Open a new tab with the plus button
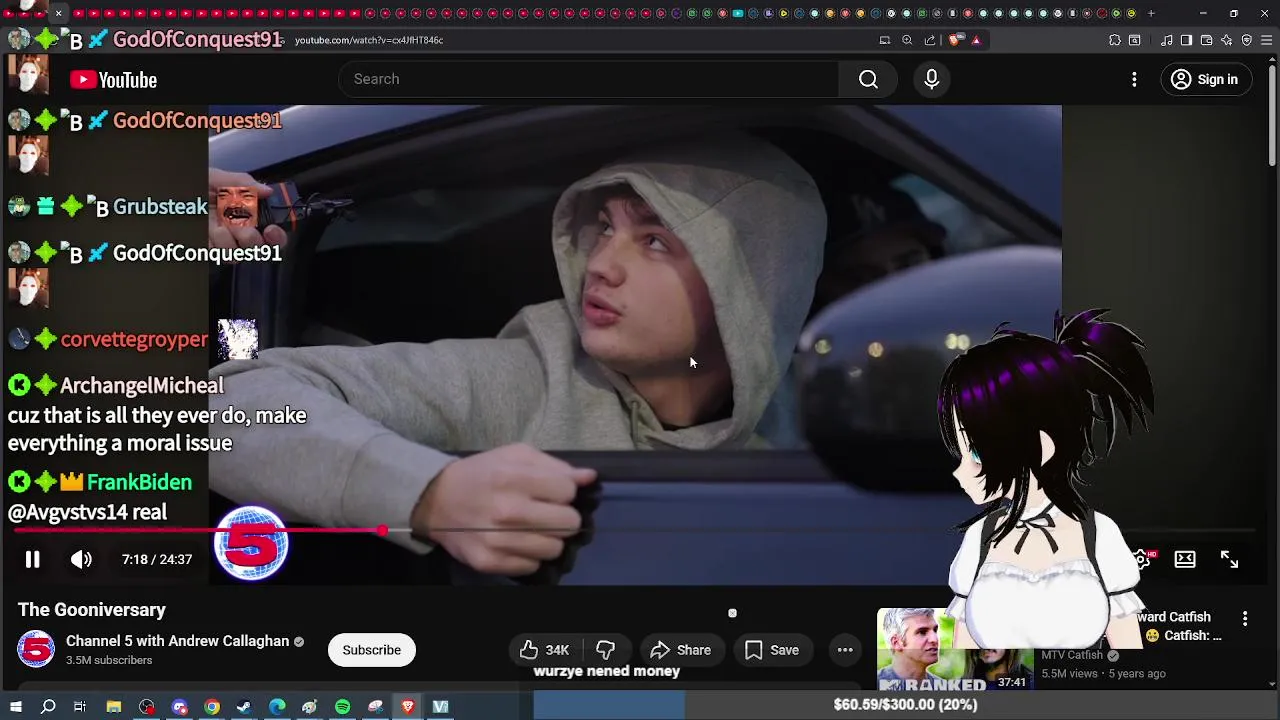This screenshot has height=720, width=1280. pos(1151,13)
